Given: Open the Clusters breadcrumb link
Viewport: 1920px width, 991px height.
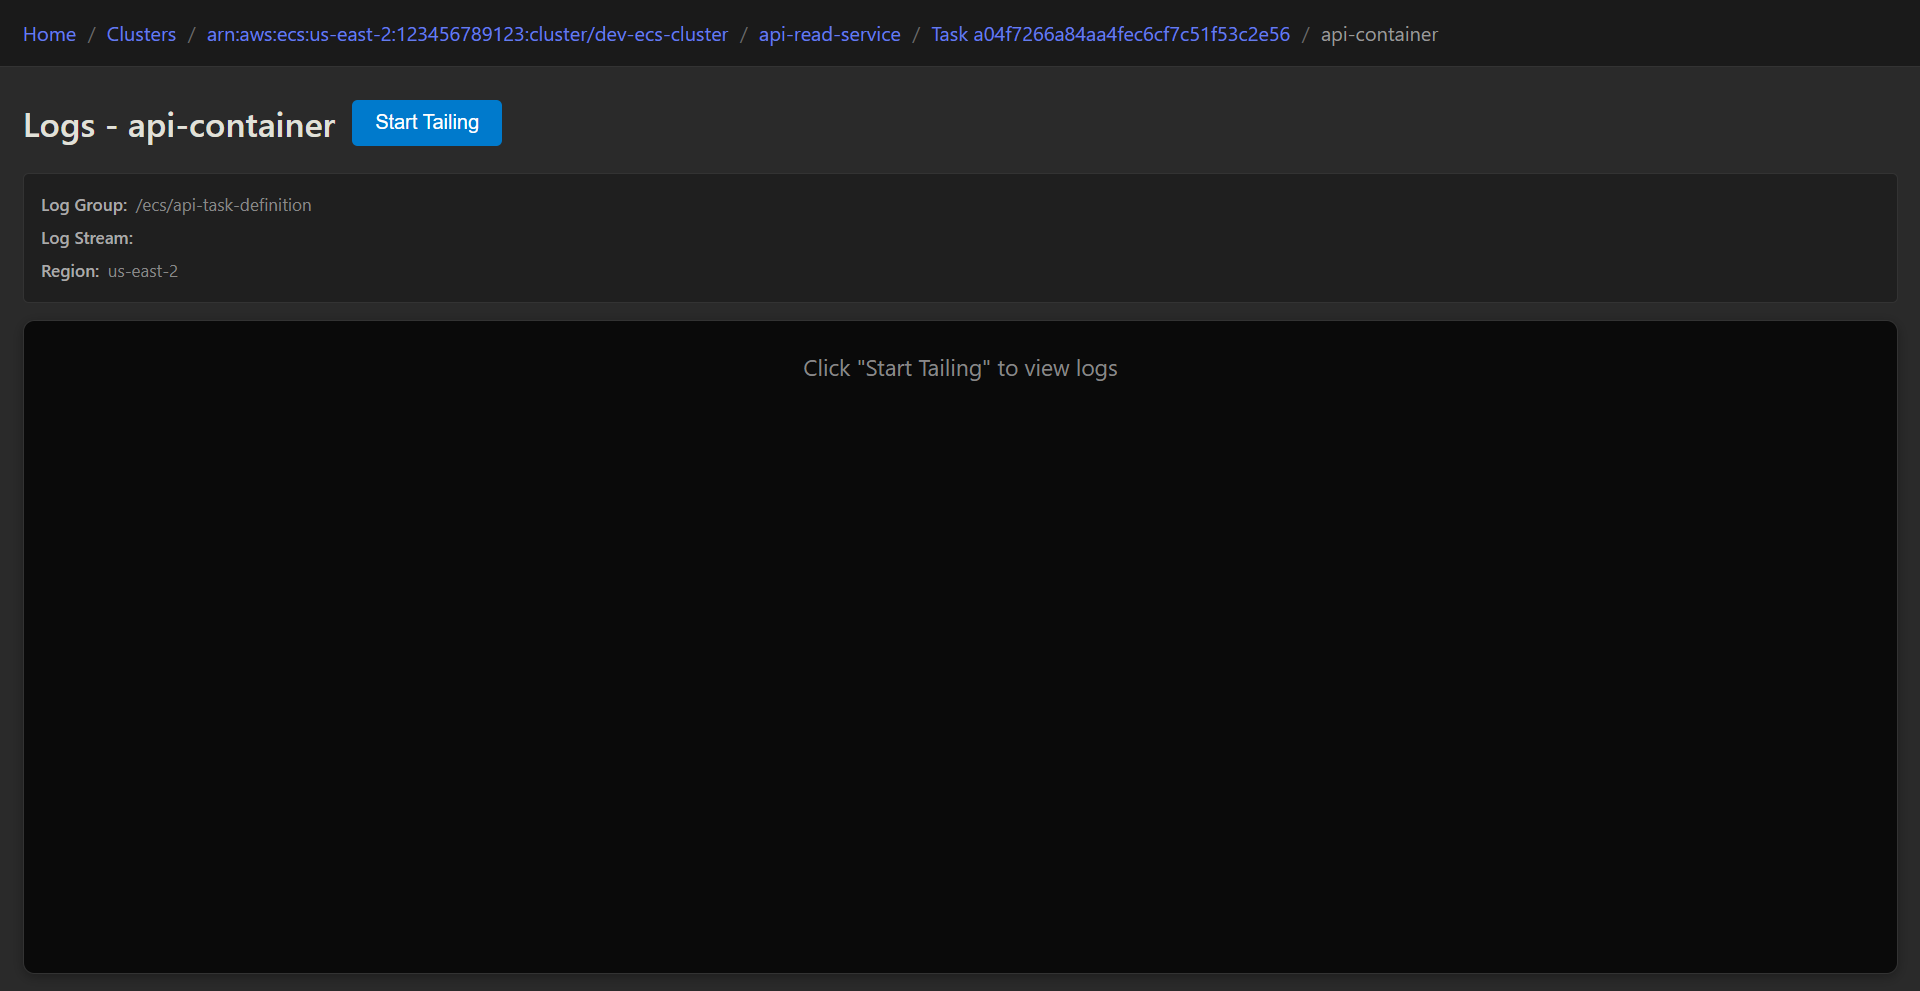Looking at the screenshot, I should [141, 34].
